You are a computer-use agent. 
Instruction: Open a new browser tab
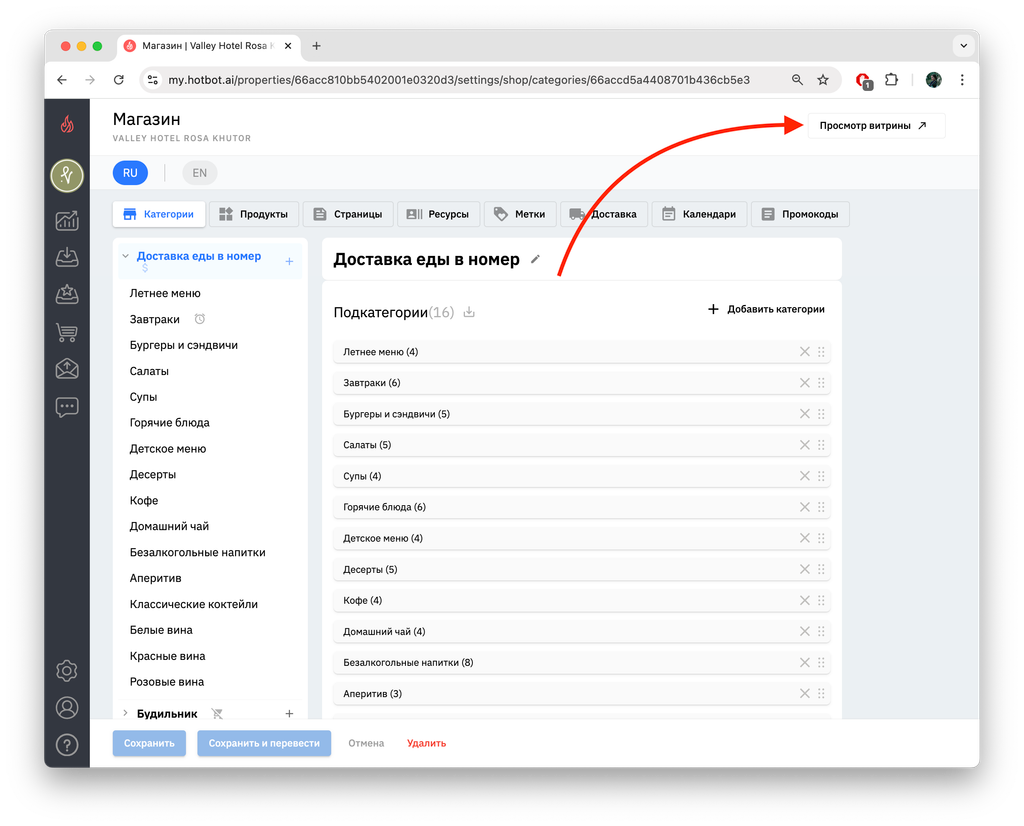(x=316, y=46)
